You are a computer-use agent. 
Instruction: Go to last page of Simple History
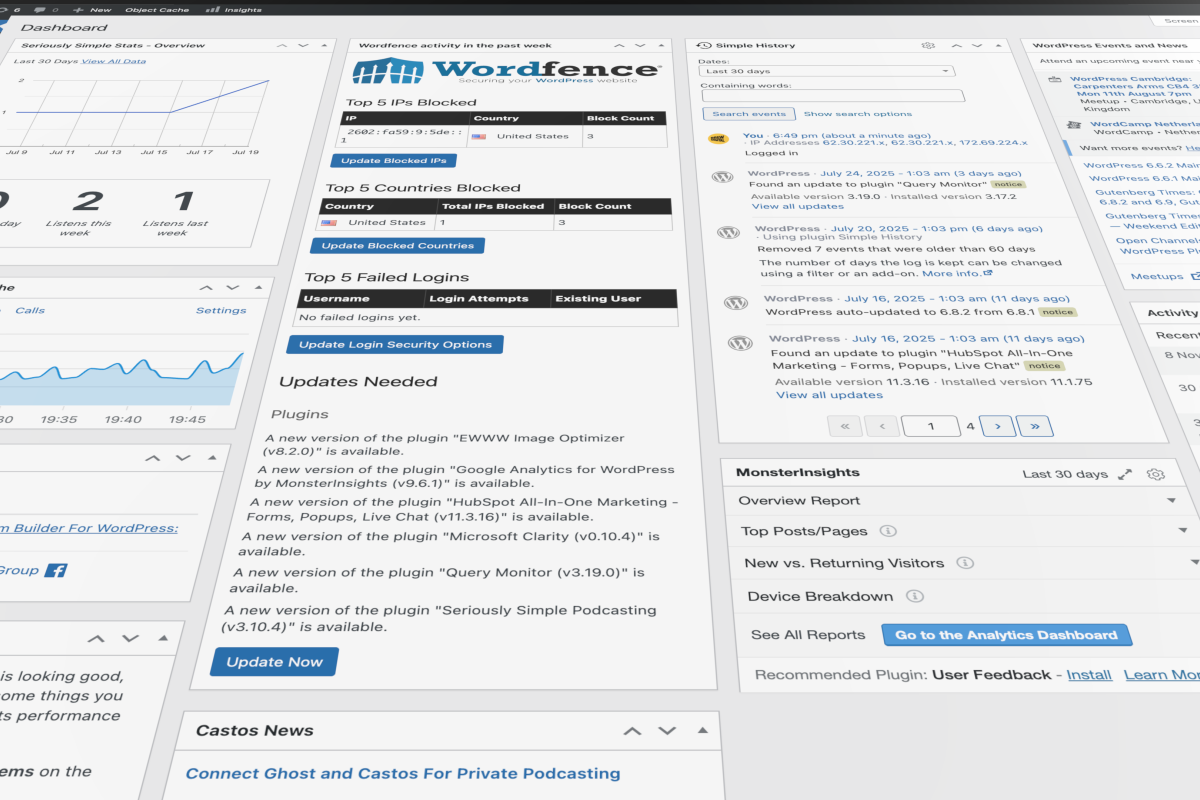click(x=1034, y=427)
